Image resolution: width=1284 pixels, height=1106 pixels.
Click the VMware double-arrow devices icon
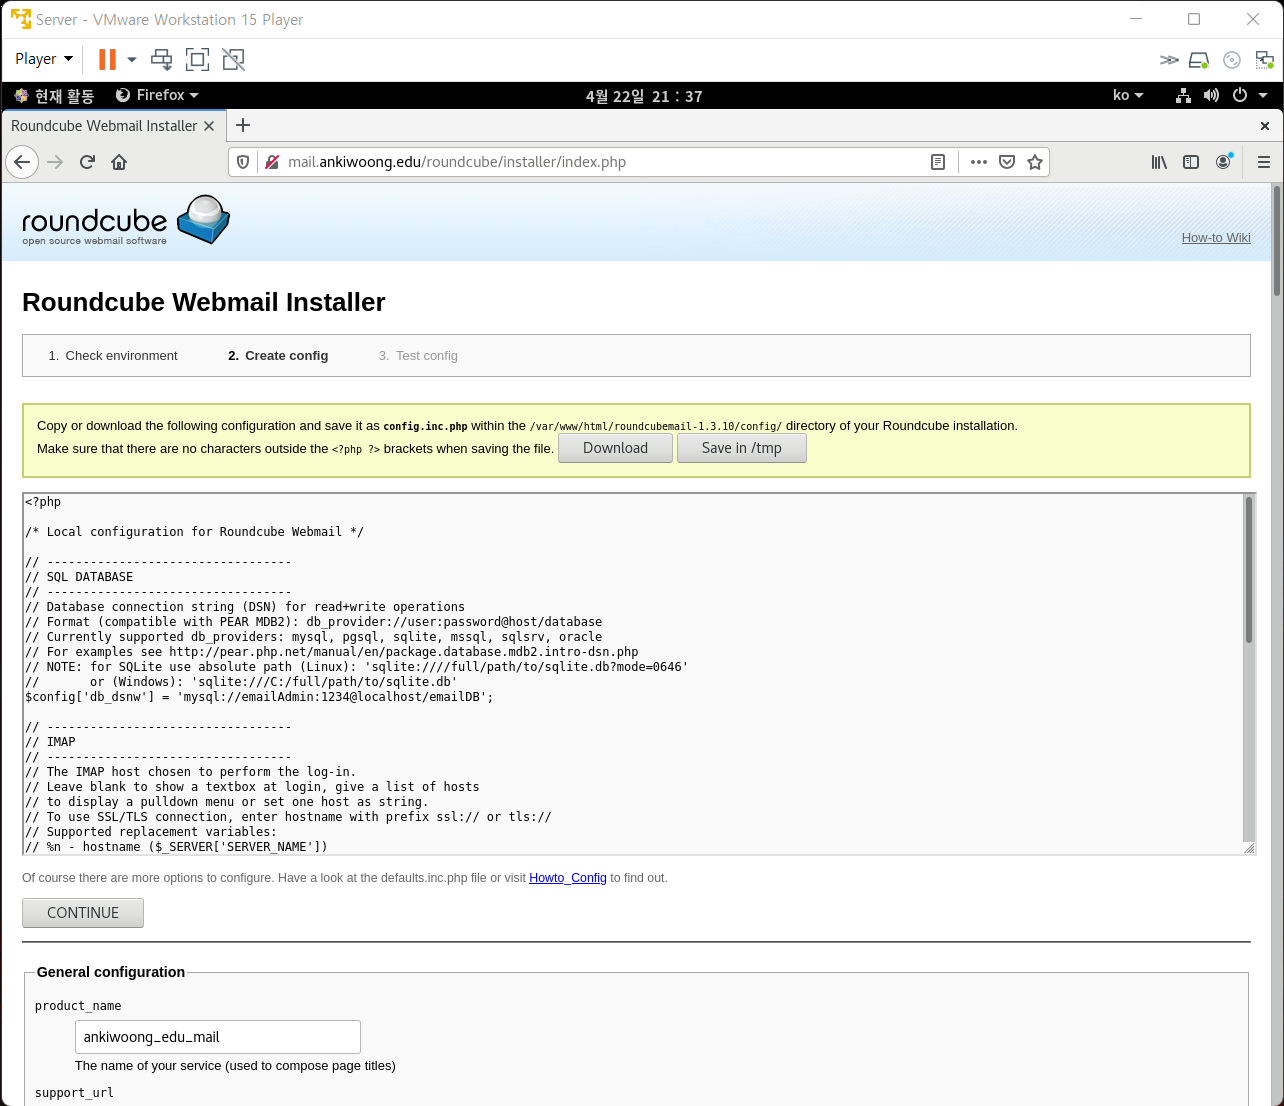[1169, 60]
